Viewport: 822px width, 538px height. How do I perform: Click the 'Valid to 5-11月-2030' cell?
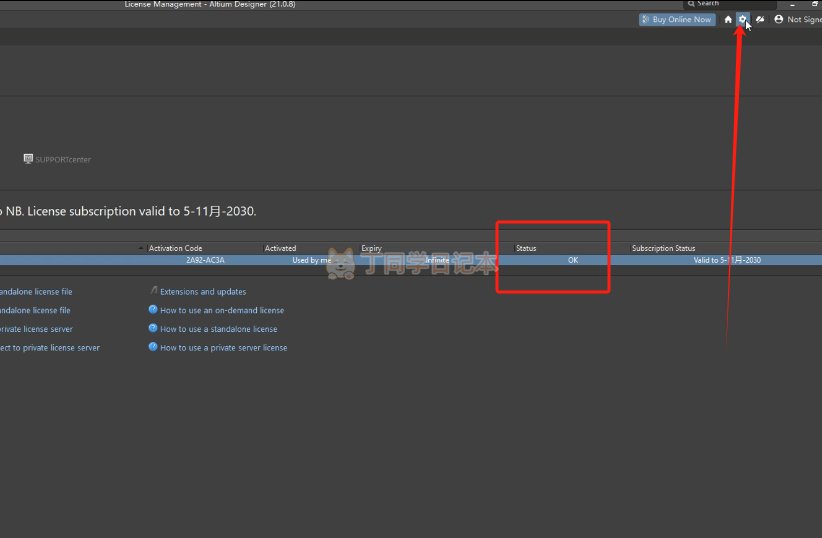tap(727, 260)
